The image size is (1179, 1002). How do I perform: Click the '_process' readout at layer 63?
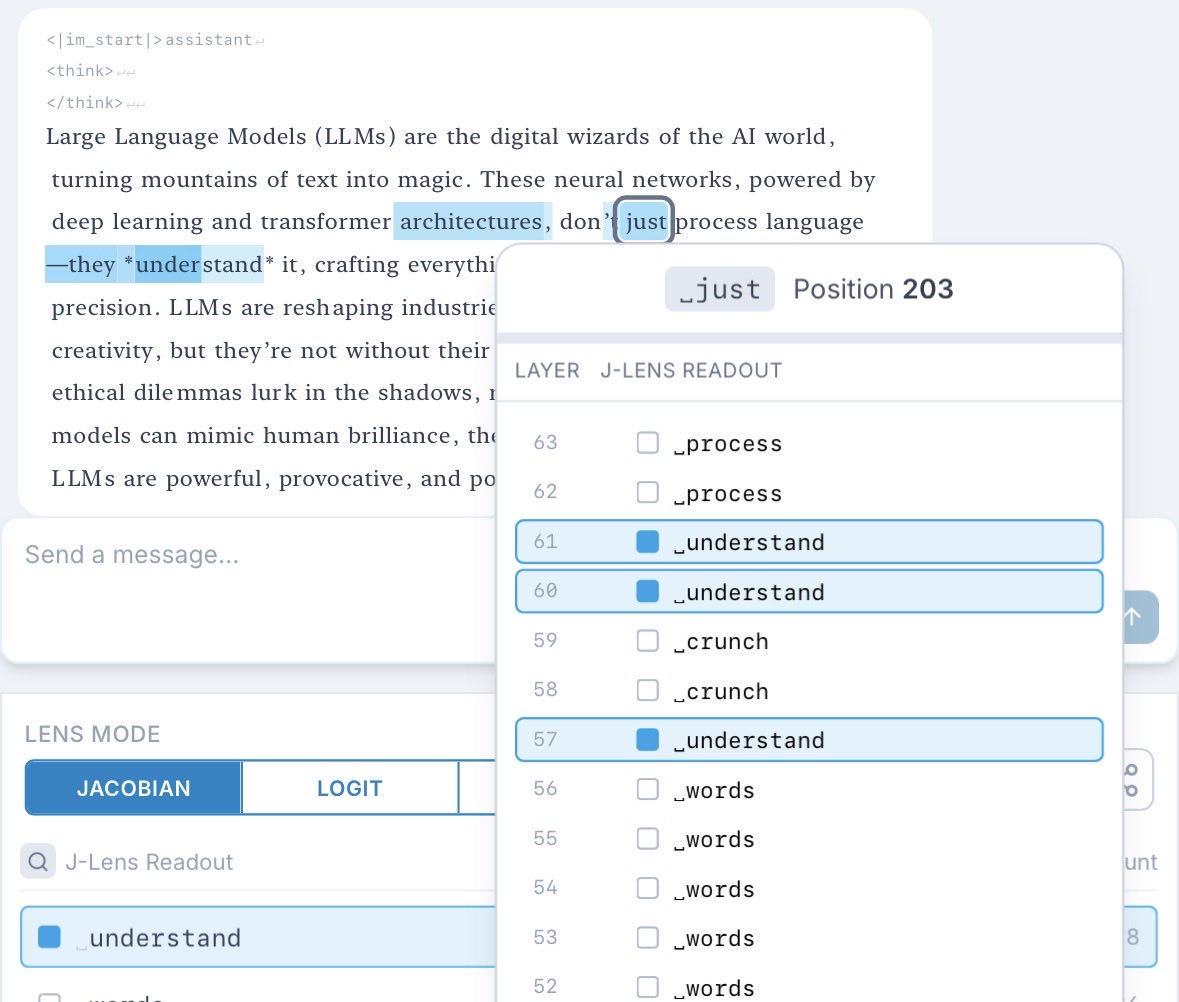[728, 443]
